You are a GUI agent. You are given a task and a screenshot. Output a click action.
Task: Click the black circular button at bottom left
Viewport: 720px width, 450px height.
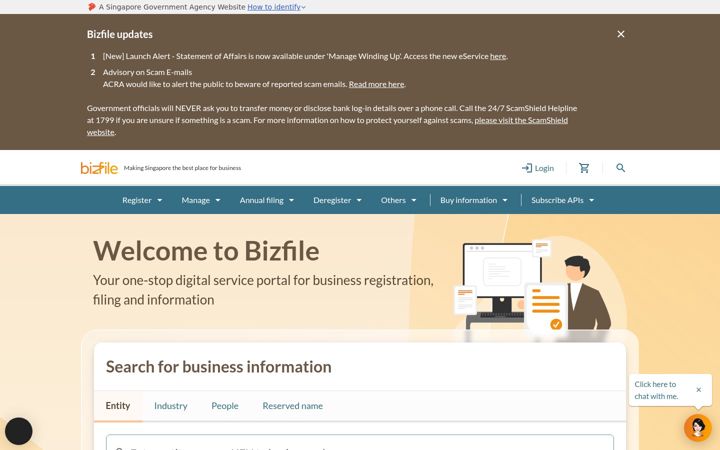pos(19,431)
